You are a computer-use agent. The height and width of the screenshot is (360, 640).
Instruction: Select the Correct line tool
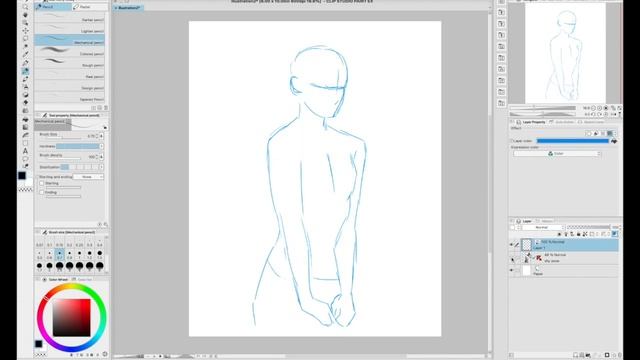coord(25,167)
